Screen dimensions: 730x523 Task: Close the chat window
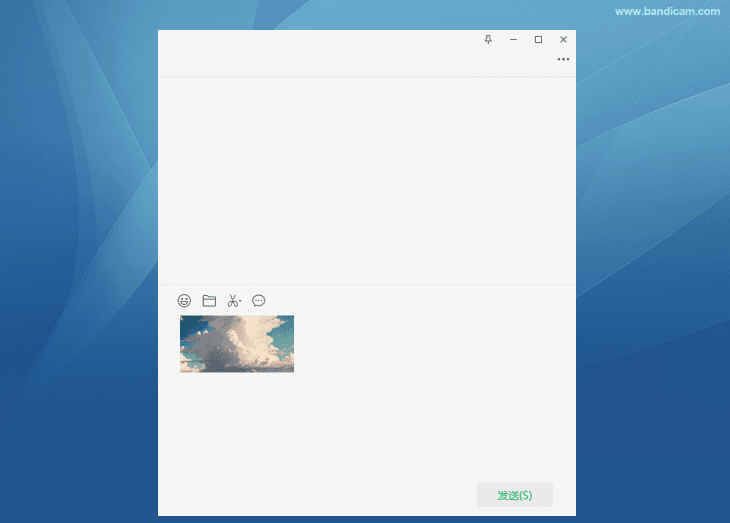point(563,39)
